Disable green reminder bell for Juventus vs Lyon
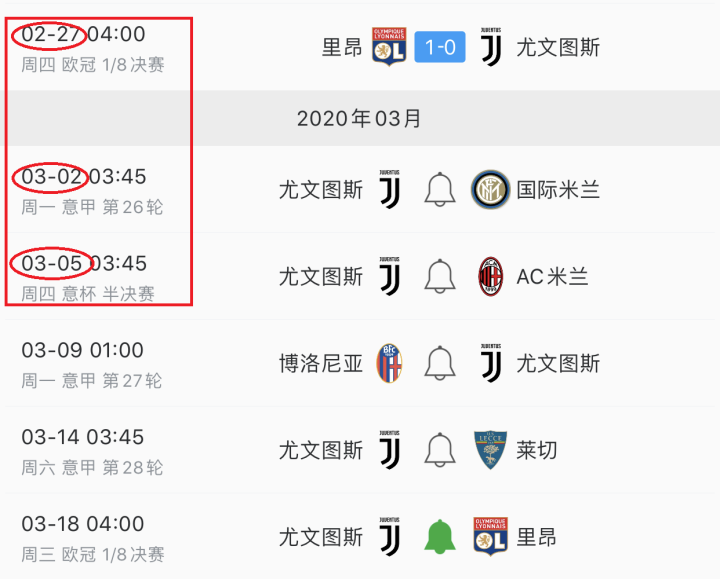The image size is (720, 579). pos(440,538)
